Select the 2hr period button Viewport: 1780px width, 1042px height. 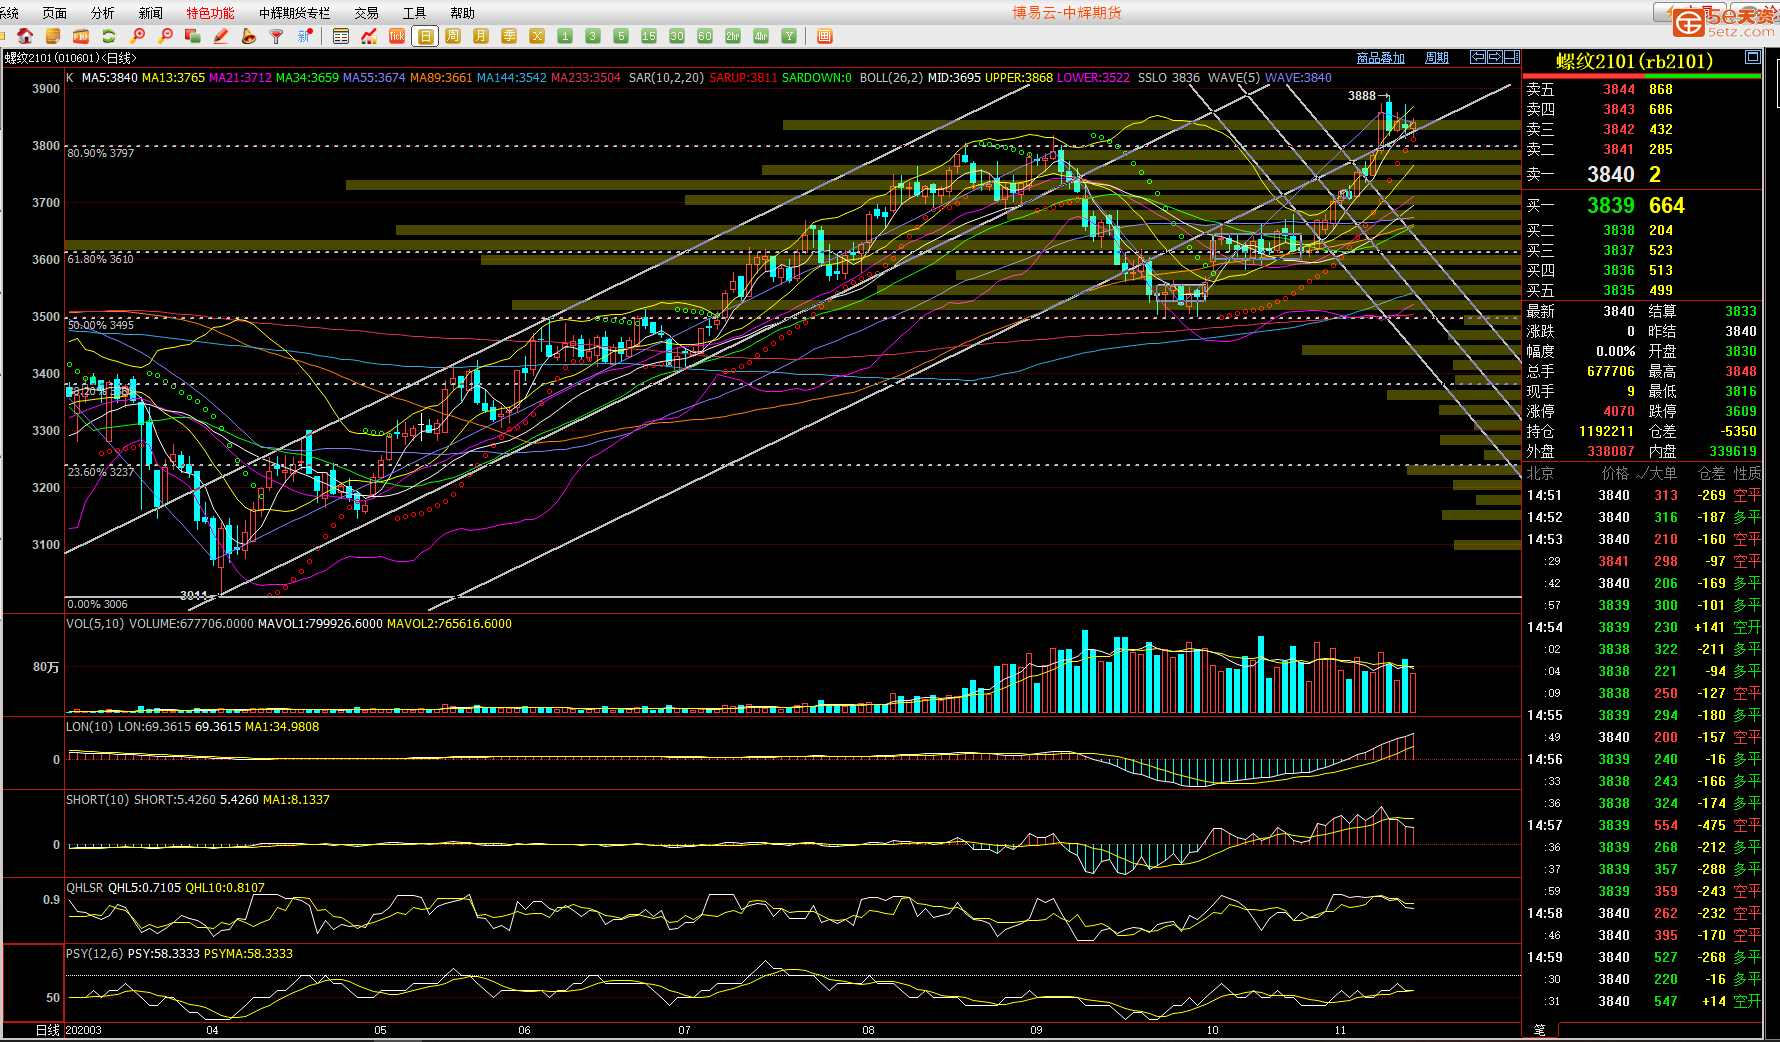coord(733,36)
